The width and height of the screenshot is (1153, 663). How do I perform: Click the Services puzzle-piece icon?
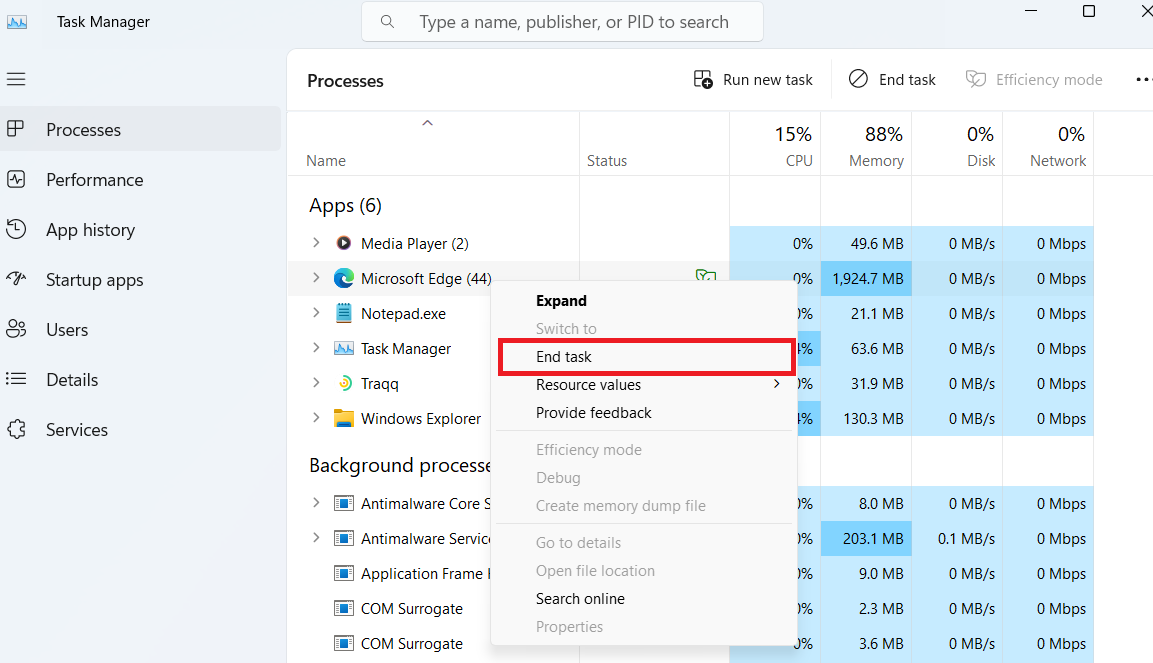(15, 429)
